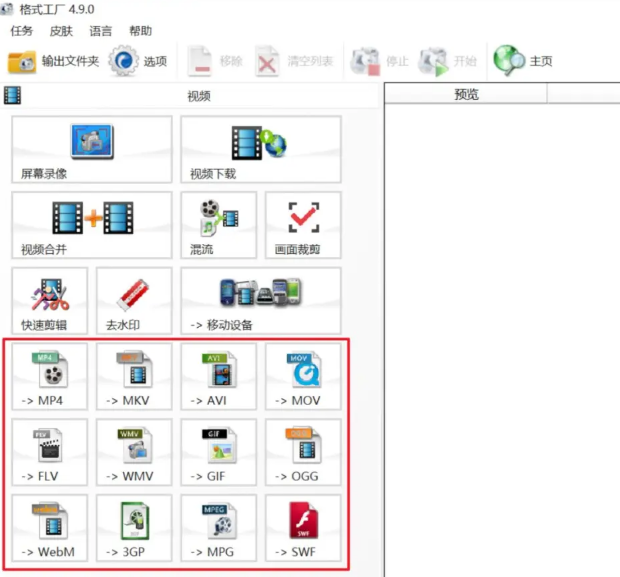This screenshot has height=577, width=620.
Task: Pick the MKV conversion icon
Action: [x=134, y=377]
